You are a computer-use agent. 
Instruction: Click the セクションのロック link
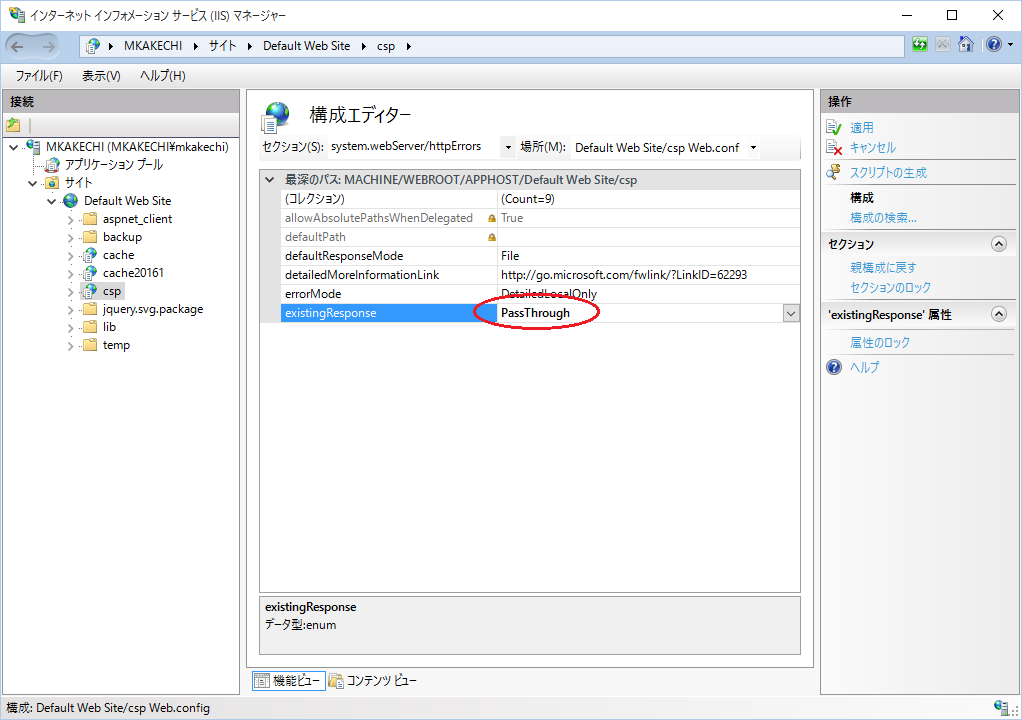tap(890, 288)
